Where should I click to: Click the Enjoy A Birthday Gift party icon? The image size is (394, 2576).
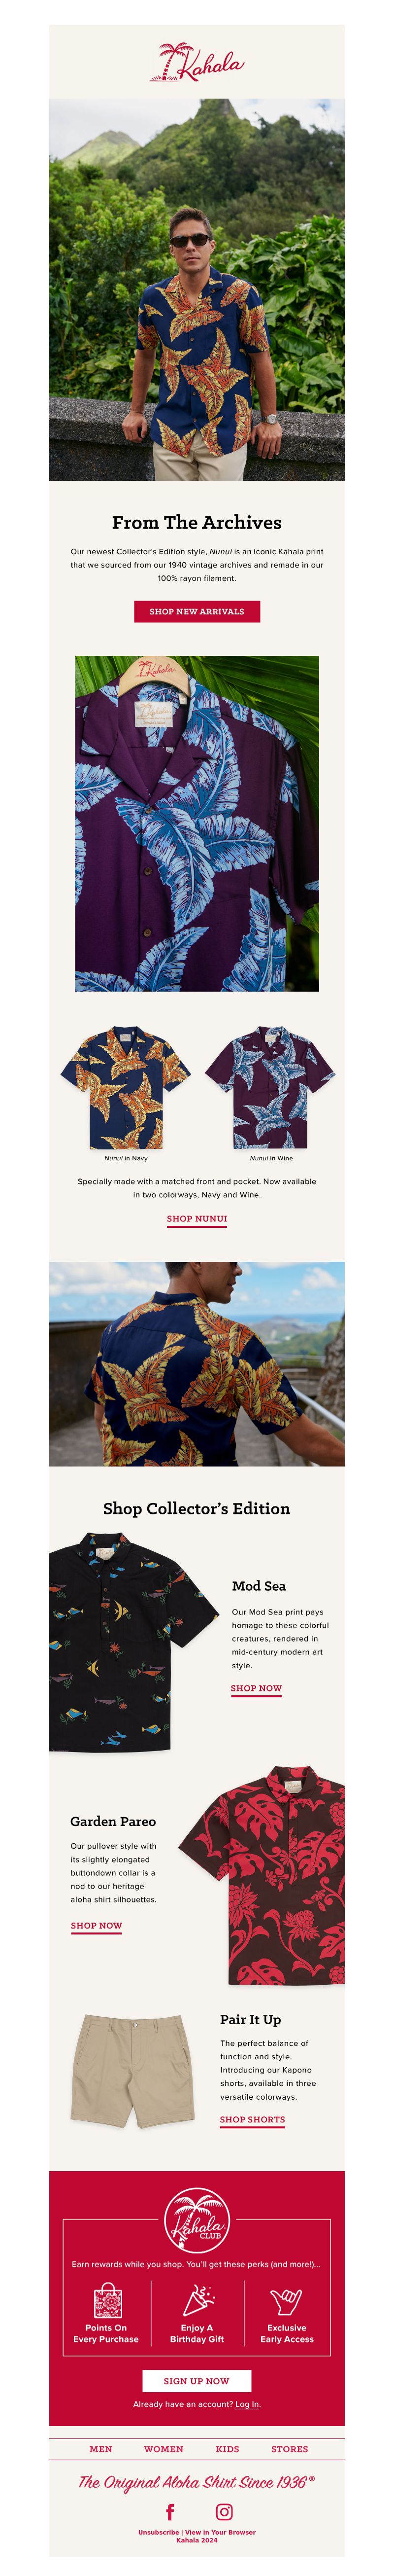197,2299
